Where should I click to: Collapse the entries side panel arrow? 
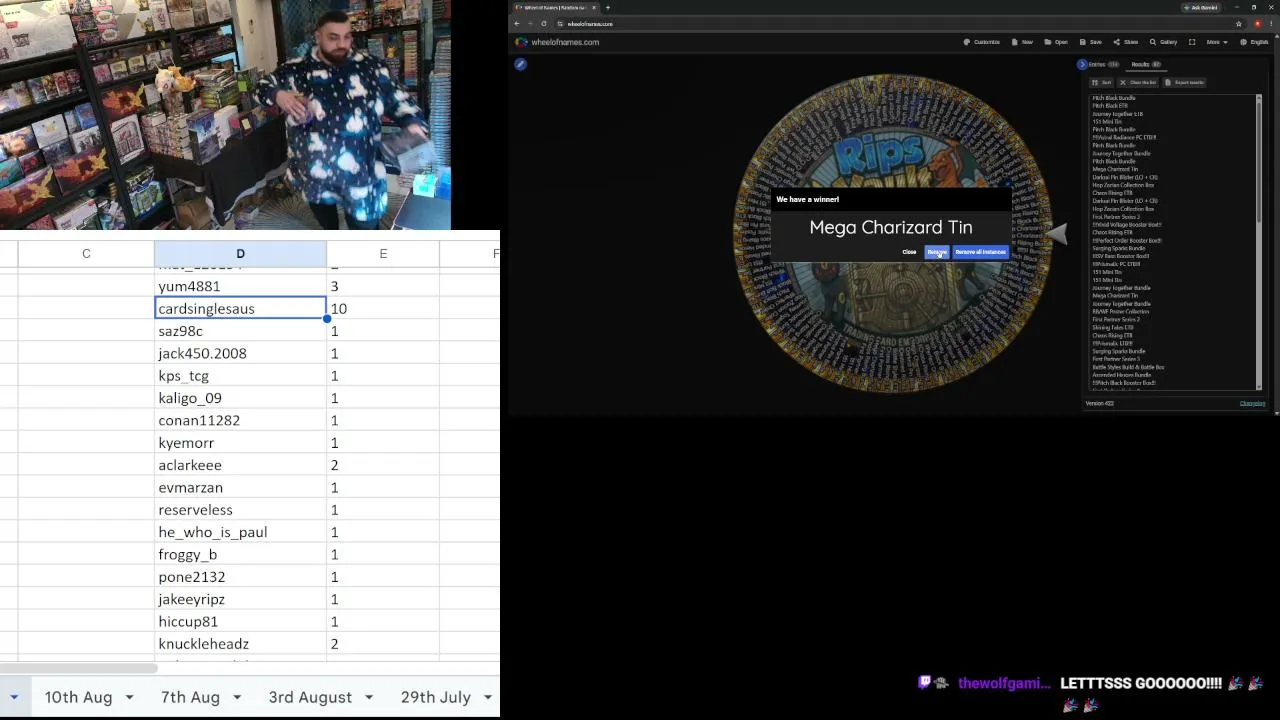[1081, 64]
